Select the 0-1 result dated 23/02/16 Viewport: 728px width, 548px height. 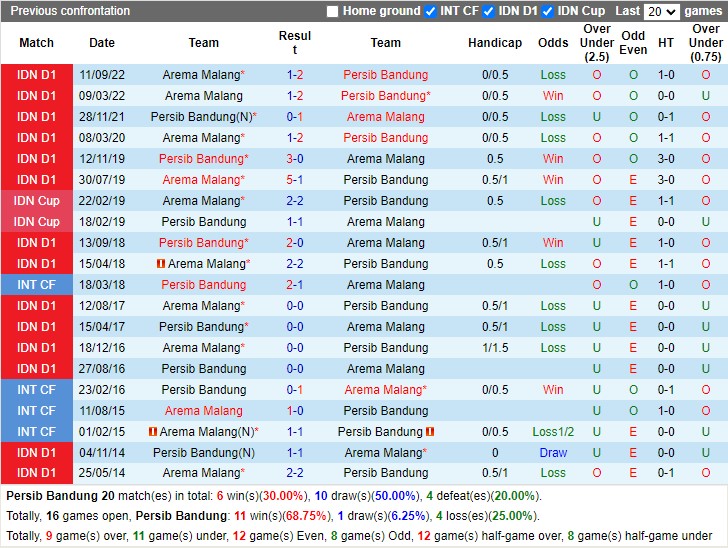(x=295, y=390)
